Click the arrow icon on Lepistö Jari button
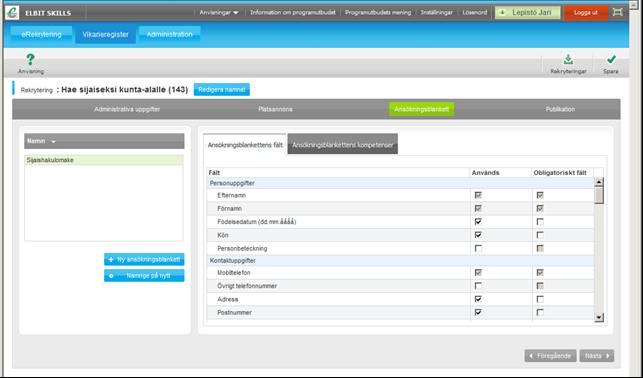Screen dimensions: 643x378 pyautogui.click(x=502, y=13)
